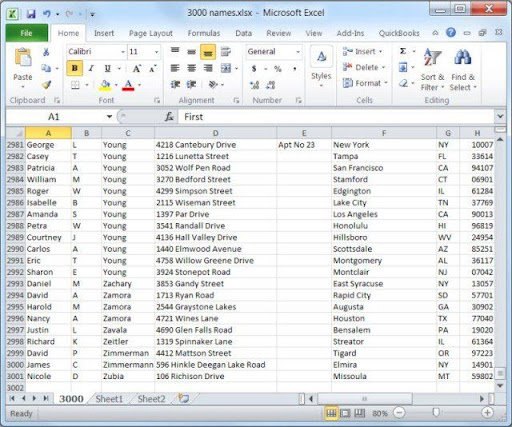Click the AutoSum sigma icon
512x427 pixels.
click(x=403, y=51)
